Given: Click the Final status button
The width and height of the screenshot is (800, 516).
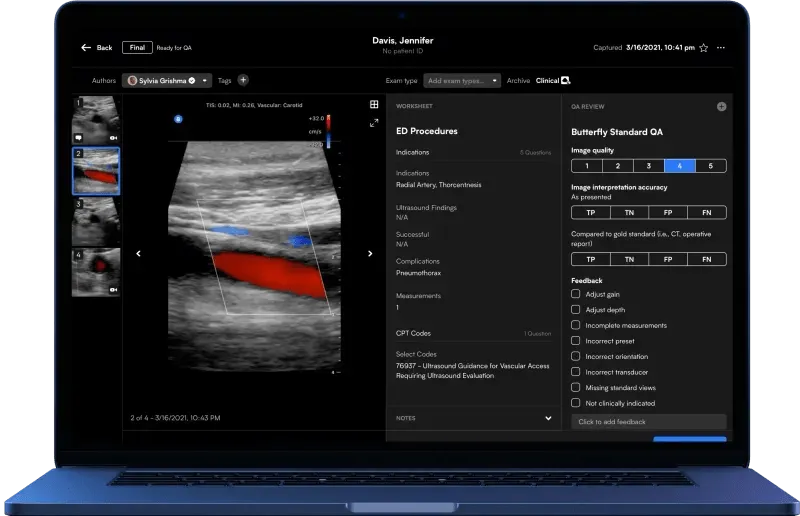Looking at the screenshot, I should pos(137,47).
